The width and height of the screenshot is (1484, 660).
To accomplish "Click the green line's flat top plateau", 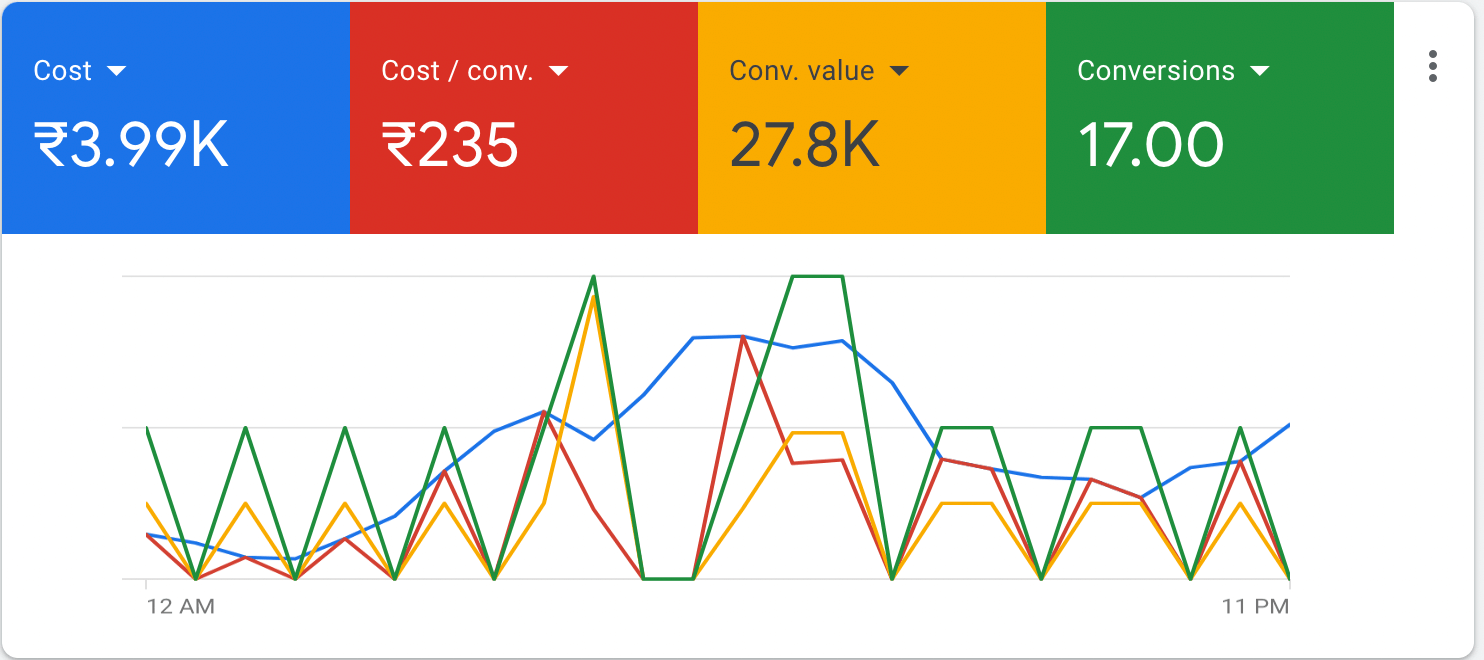I will (x=817, y=276).
